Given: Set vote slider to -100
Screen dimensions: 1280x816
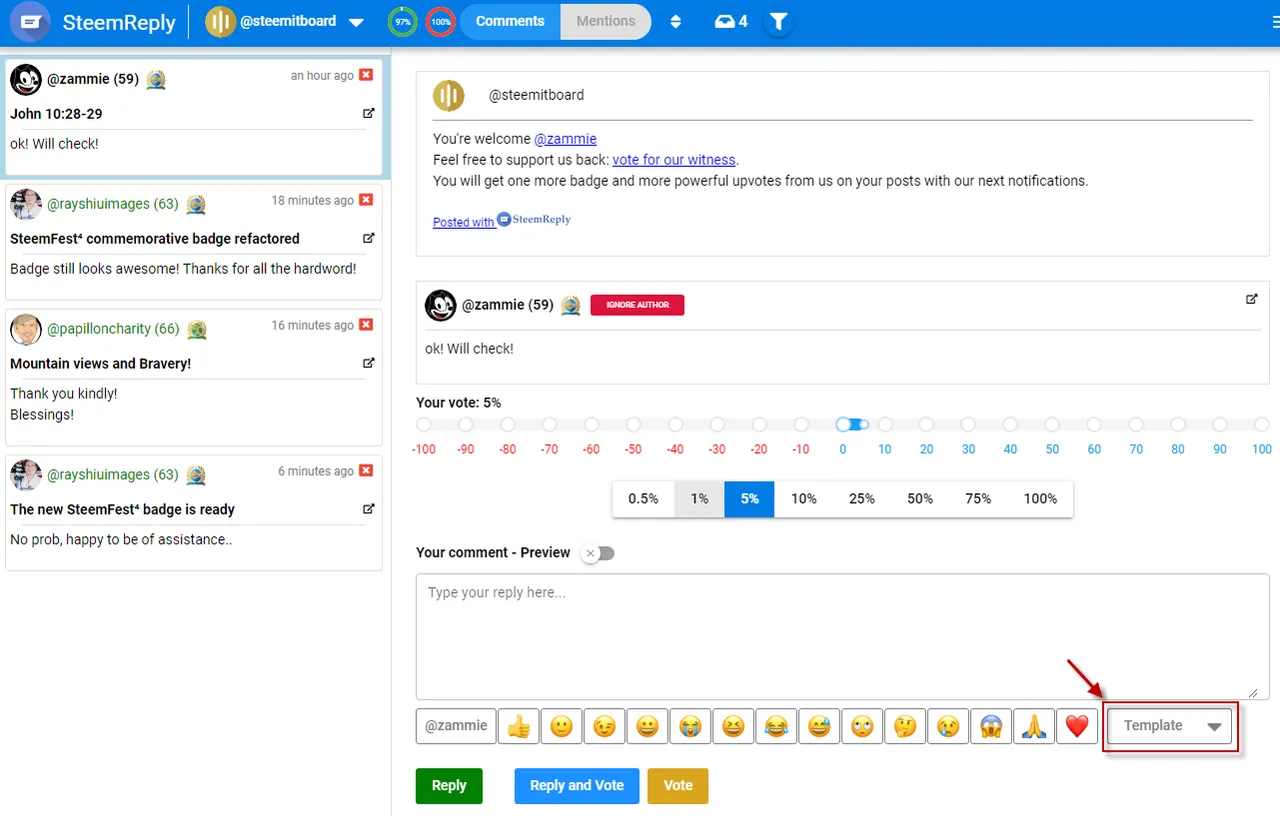Looking at the screenshot, I should 424,425.
